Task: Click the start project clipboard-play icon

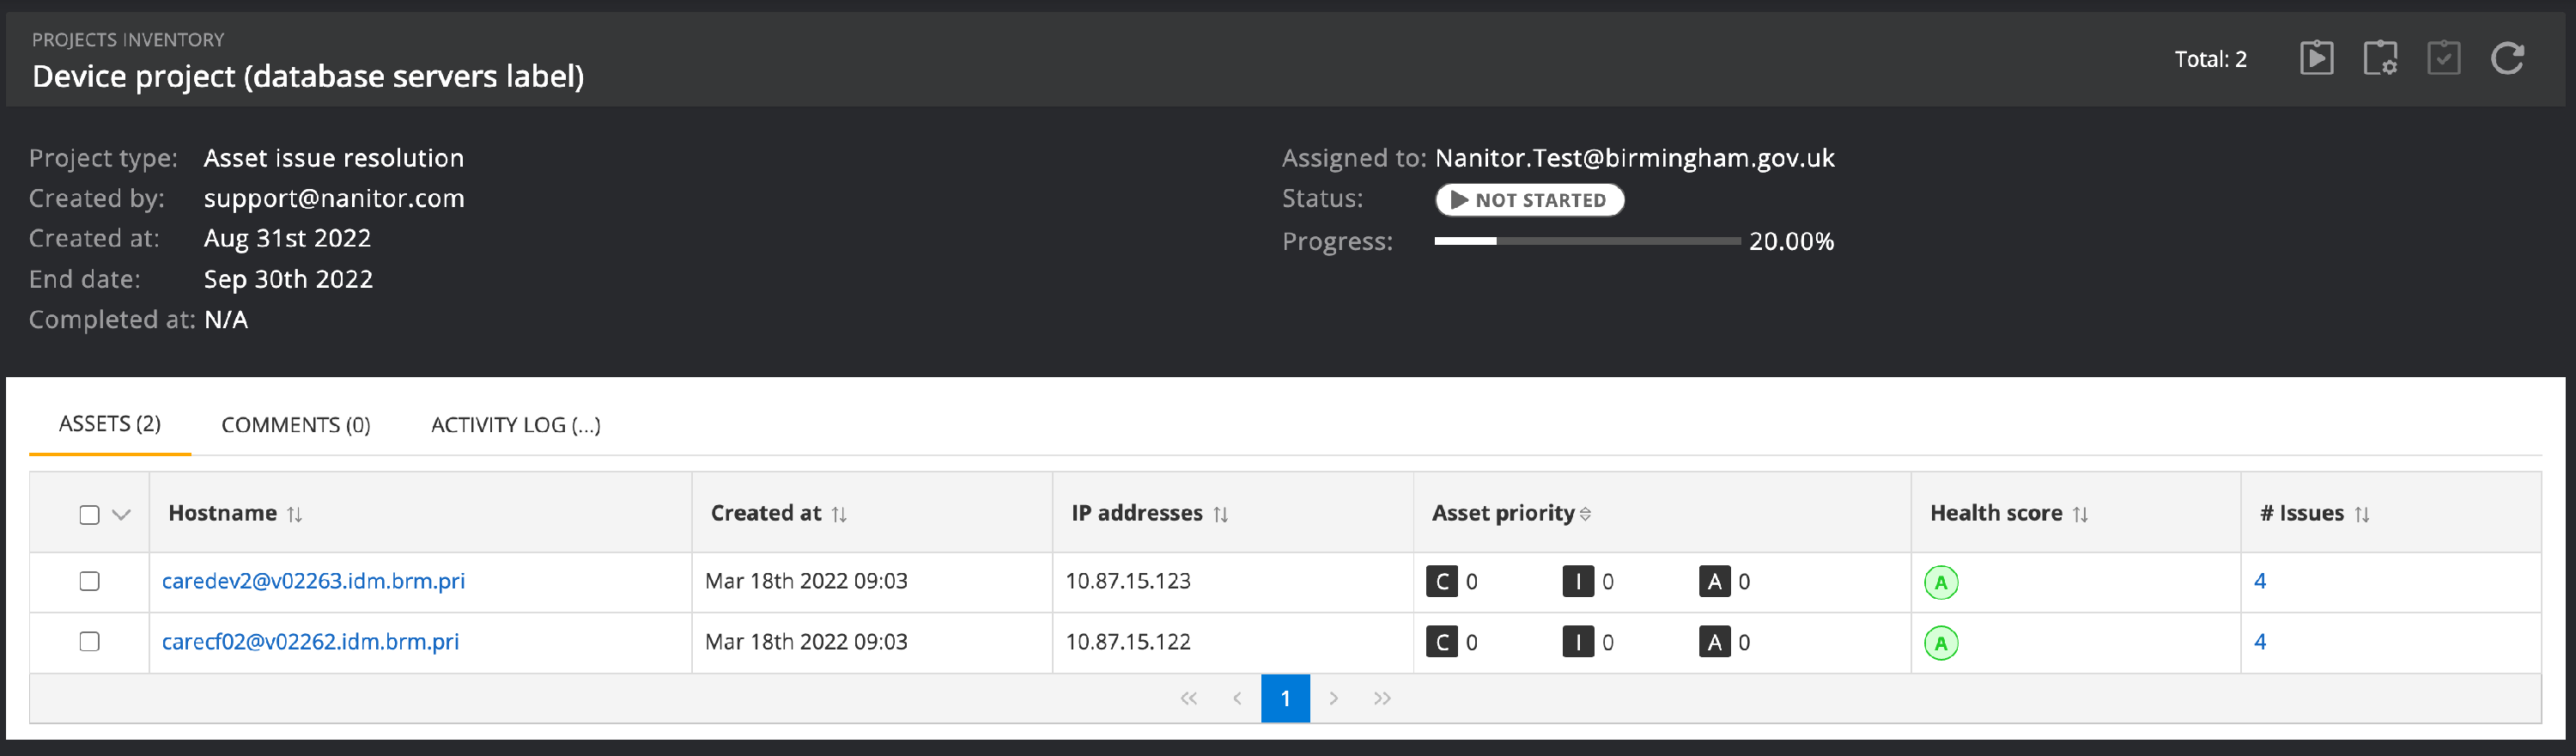Action: (x=2316, y=58)
